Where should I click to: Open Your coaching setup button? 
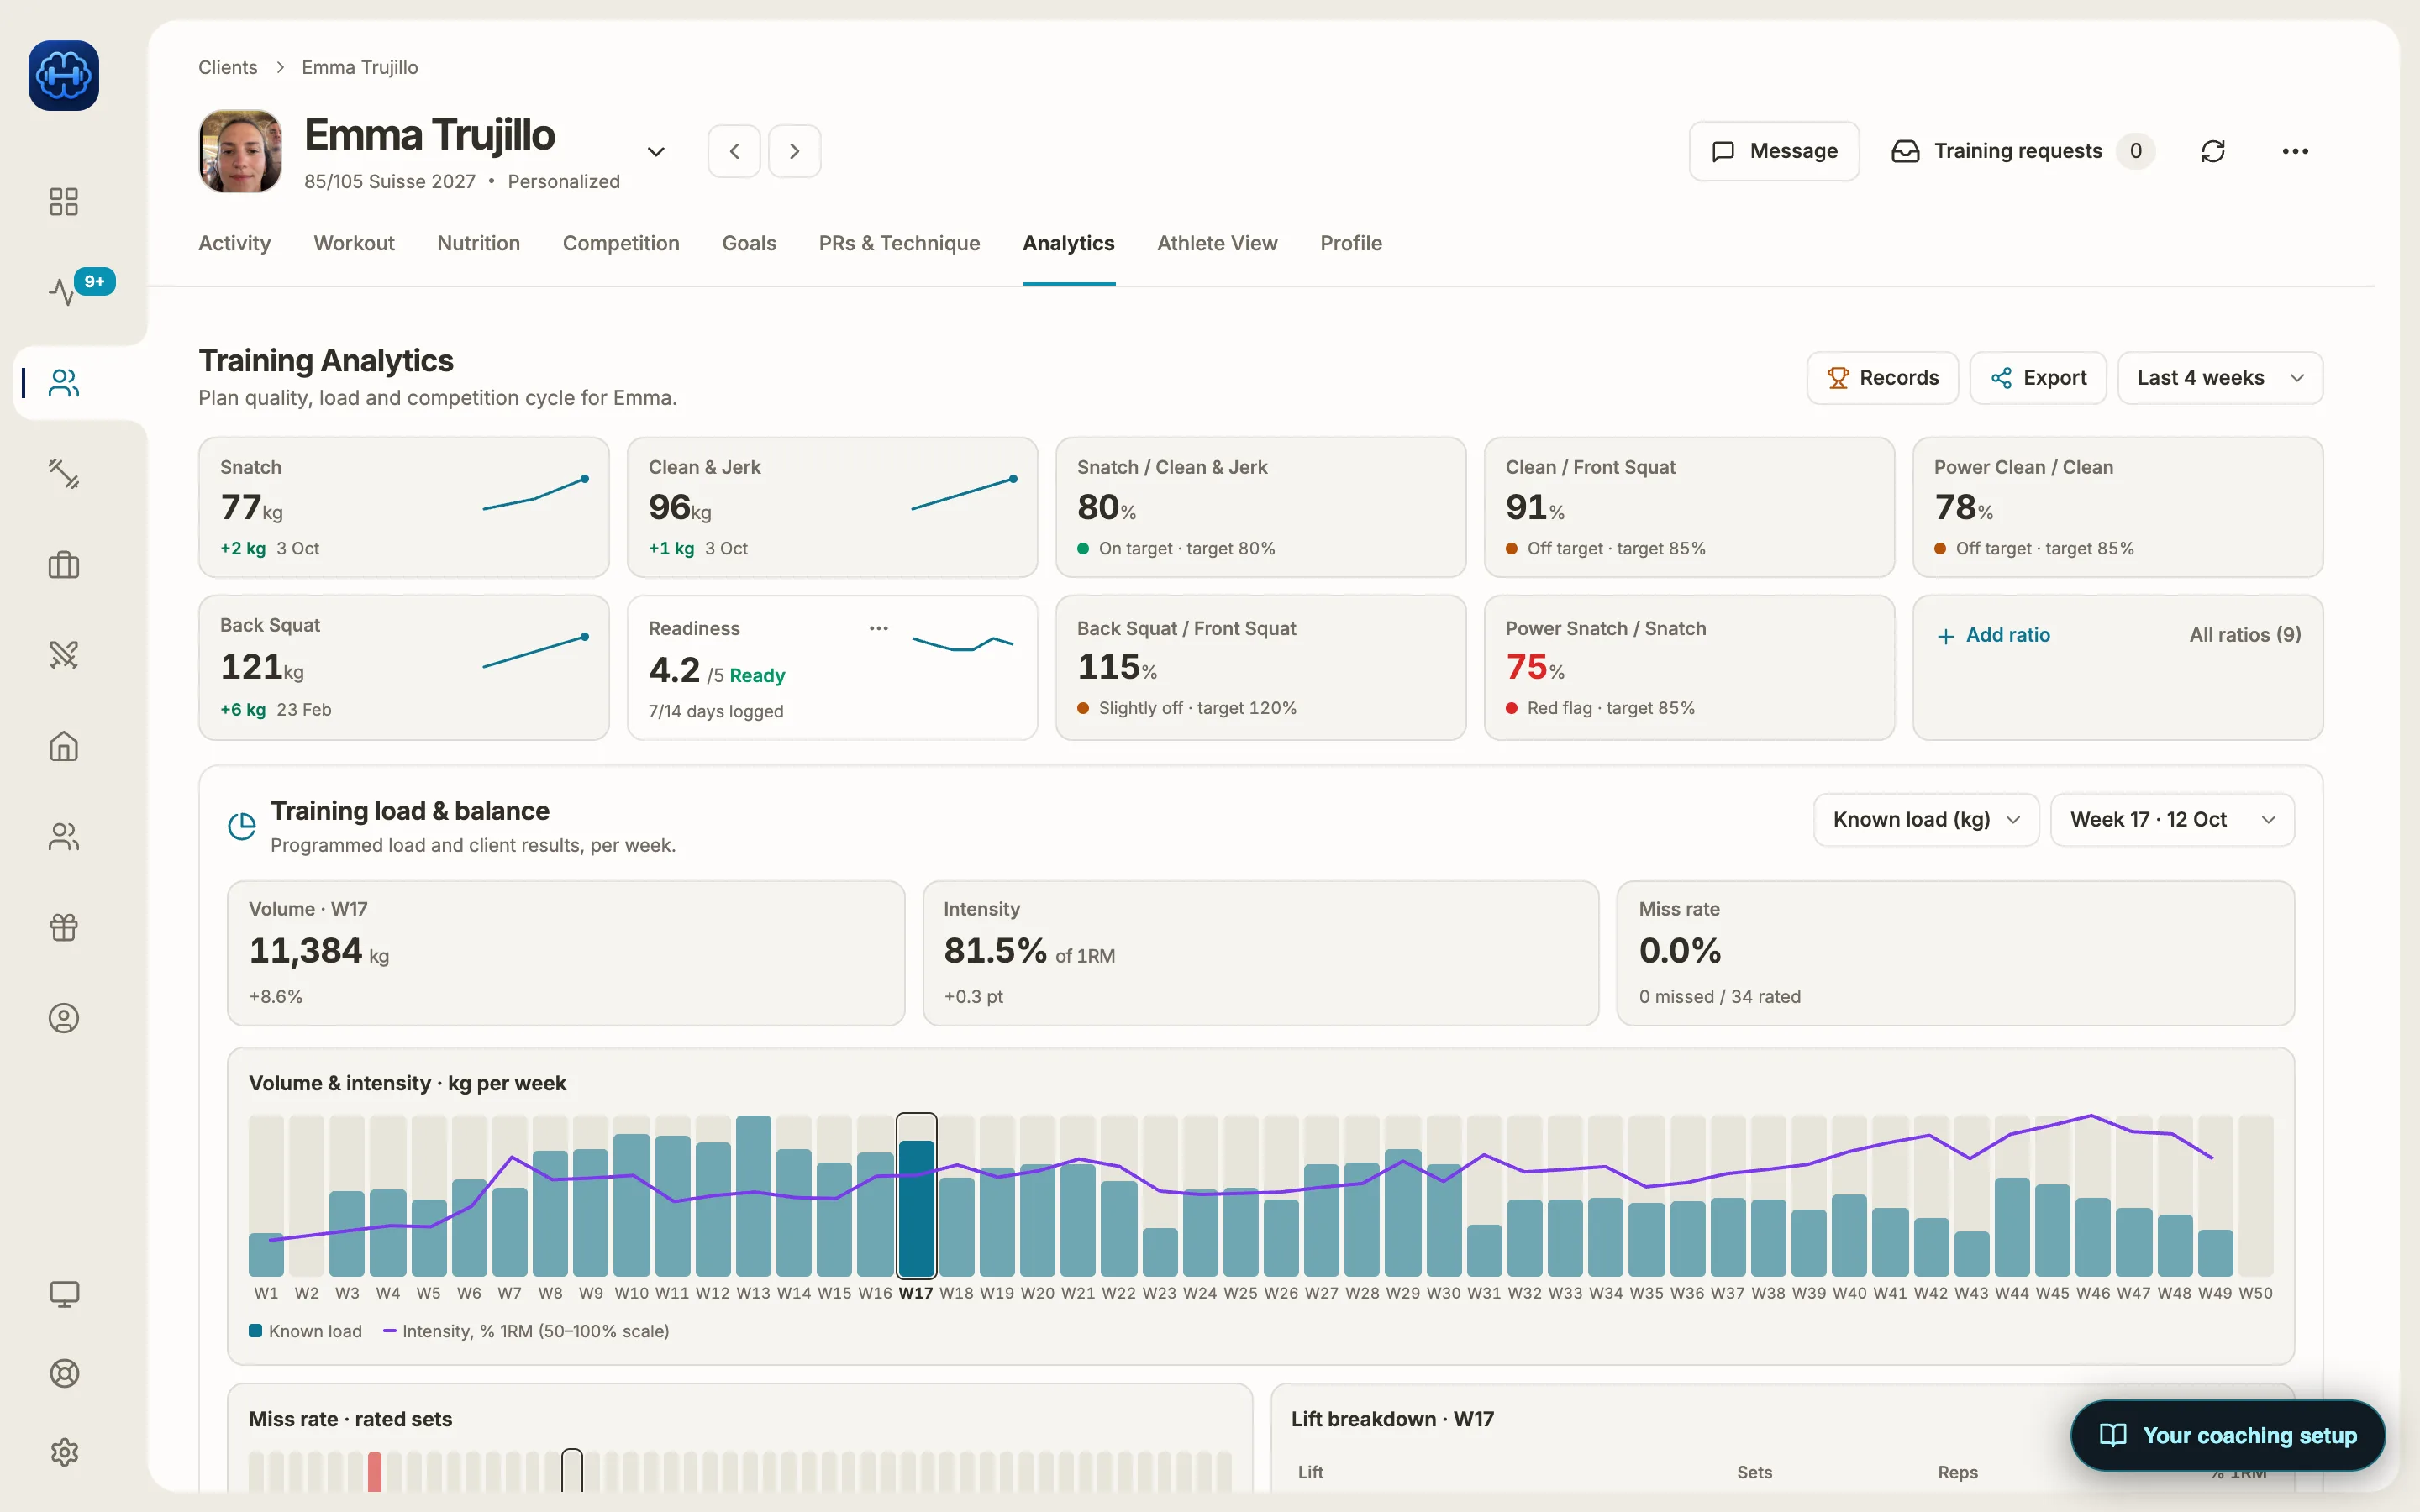point(2228,1435)
